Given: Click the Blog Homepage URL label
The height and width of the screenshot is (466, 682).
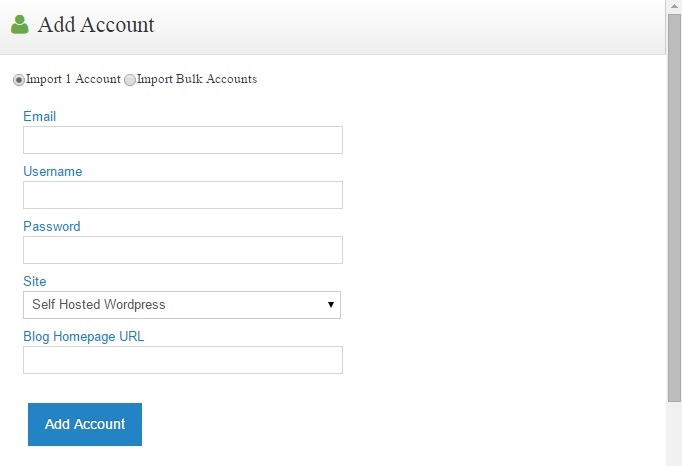Looking at the screenshot, I should tap(84, 336).
